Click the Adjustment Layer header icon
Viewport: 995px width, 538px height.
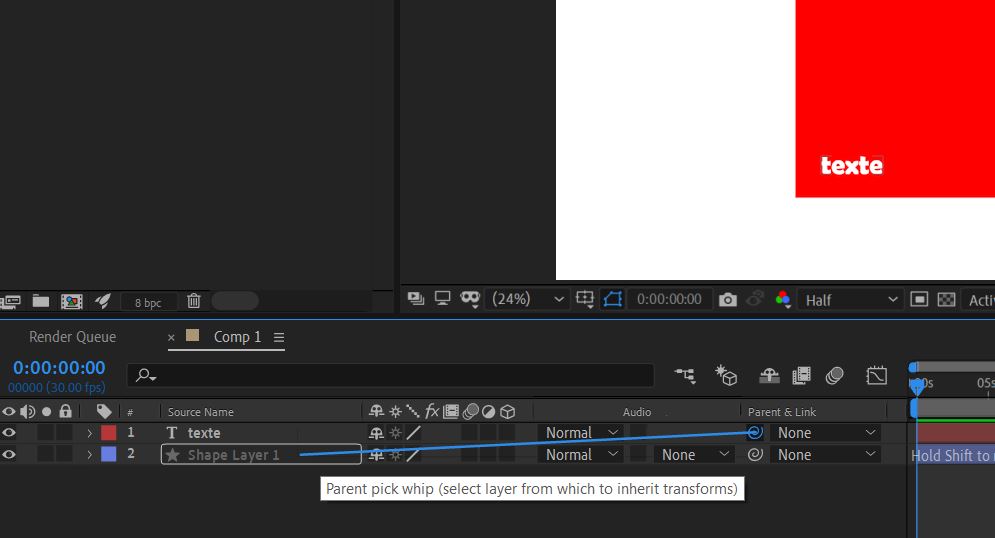488,412
